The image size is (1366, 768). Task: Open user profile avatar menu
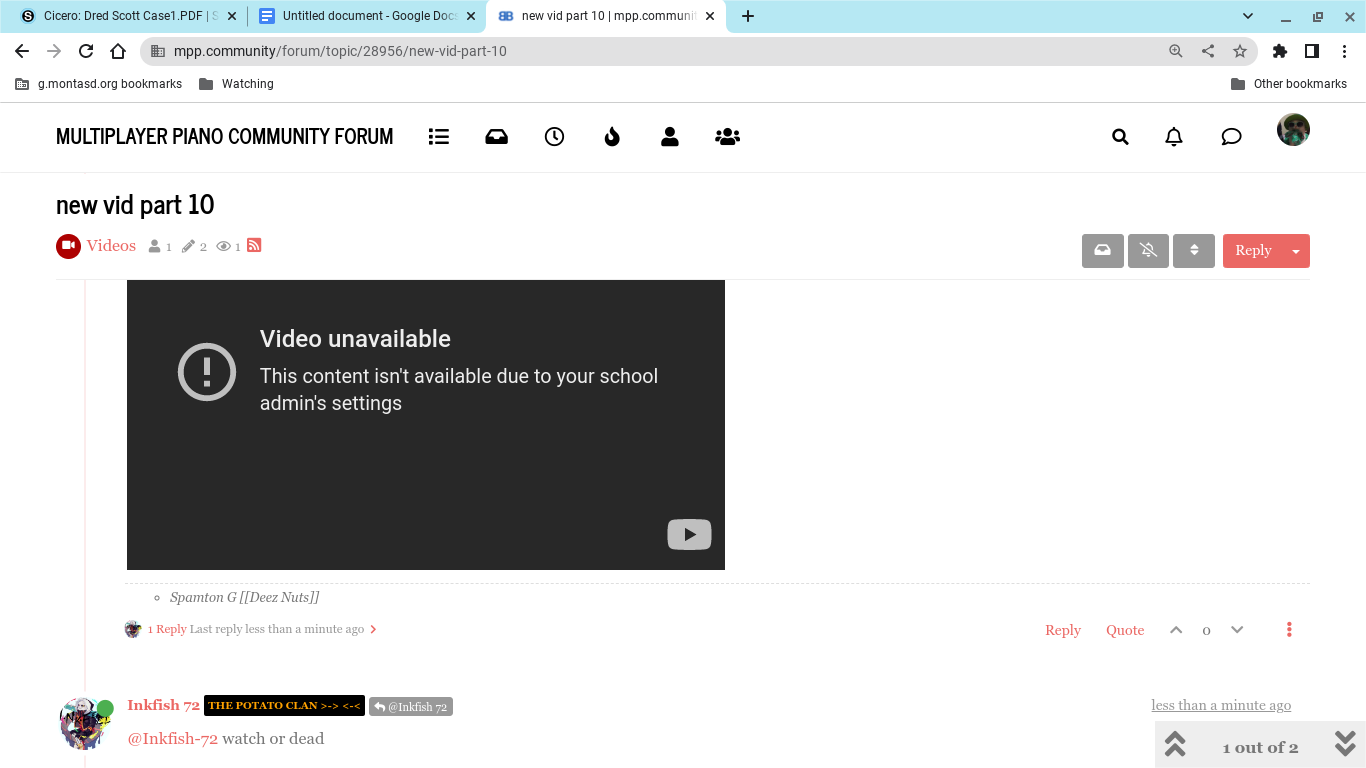click(1293, 130)
